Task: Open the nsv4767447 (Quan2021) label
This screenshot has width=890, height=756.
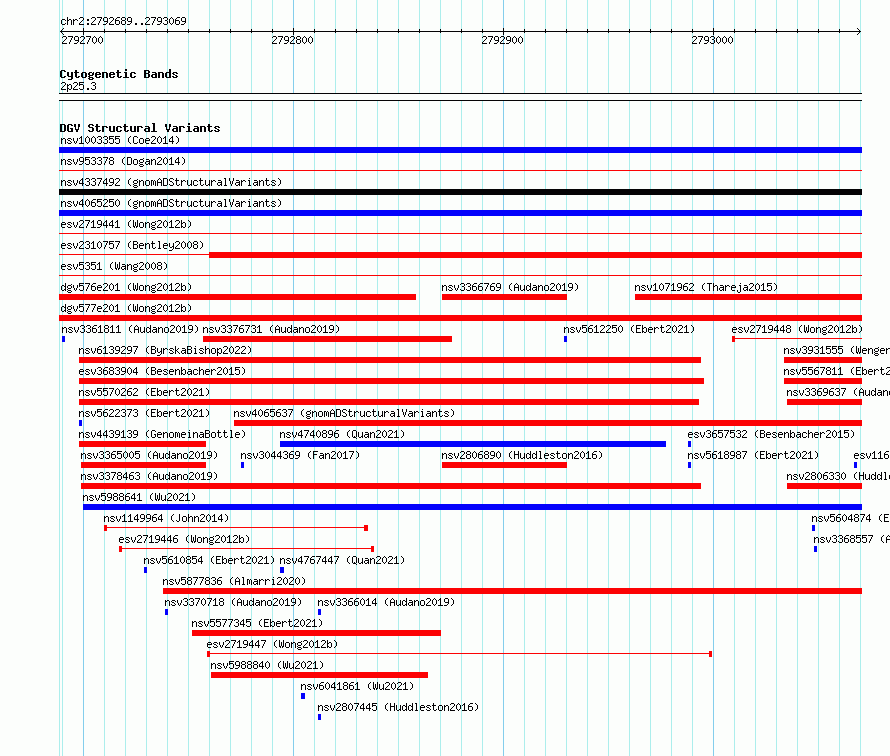Action: (342, 560)
